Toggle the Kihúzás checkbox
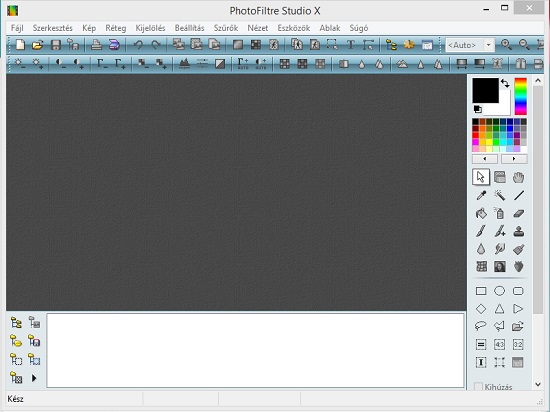This screenshot has width=550, height=412. pos(478,387)
